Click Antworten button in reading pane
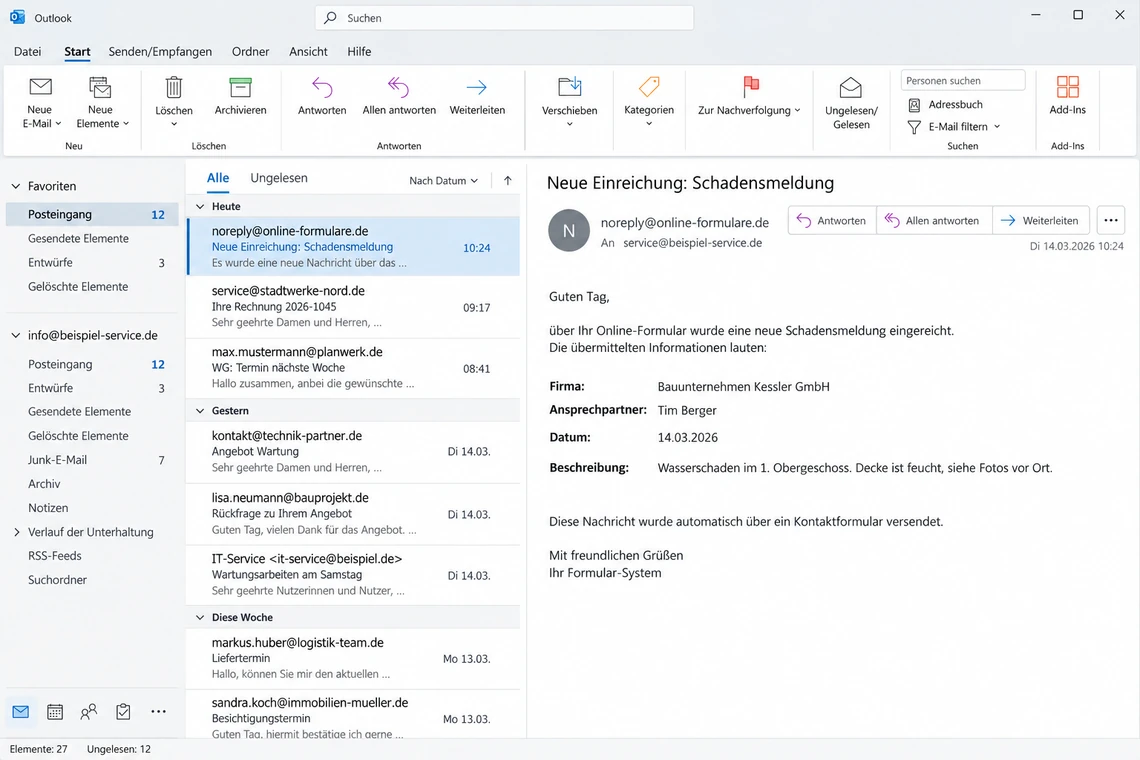The image size is (1140, 760). tap(832, 220)
